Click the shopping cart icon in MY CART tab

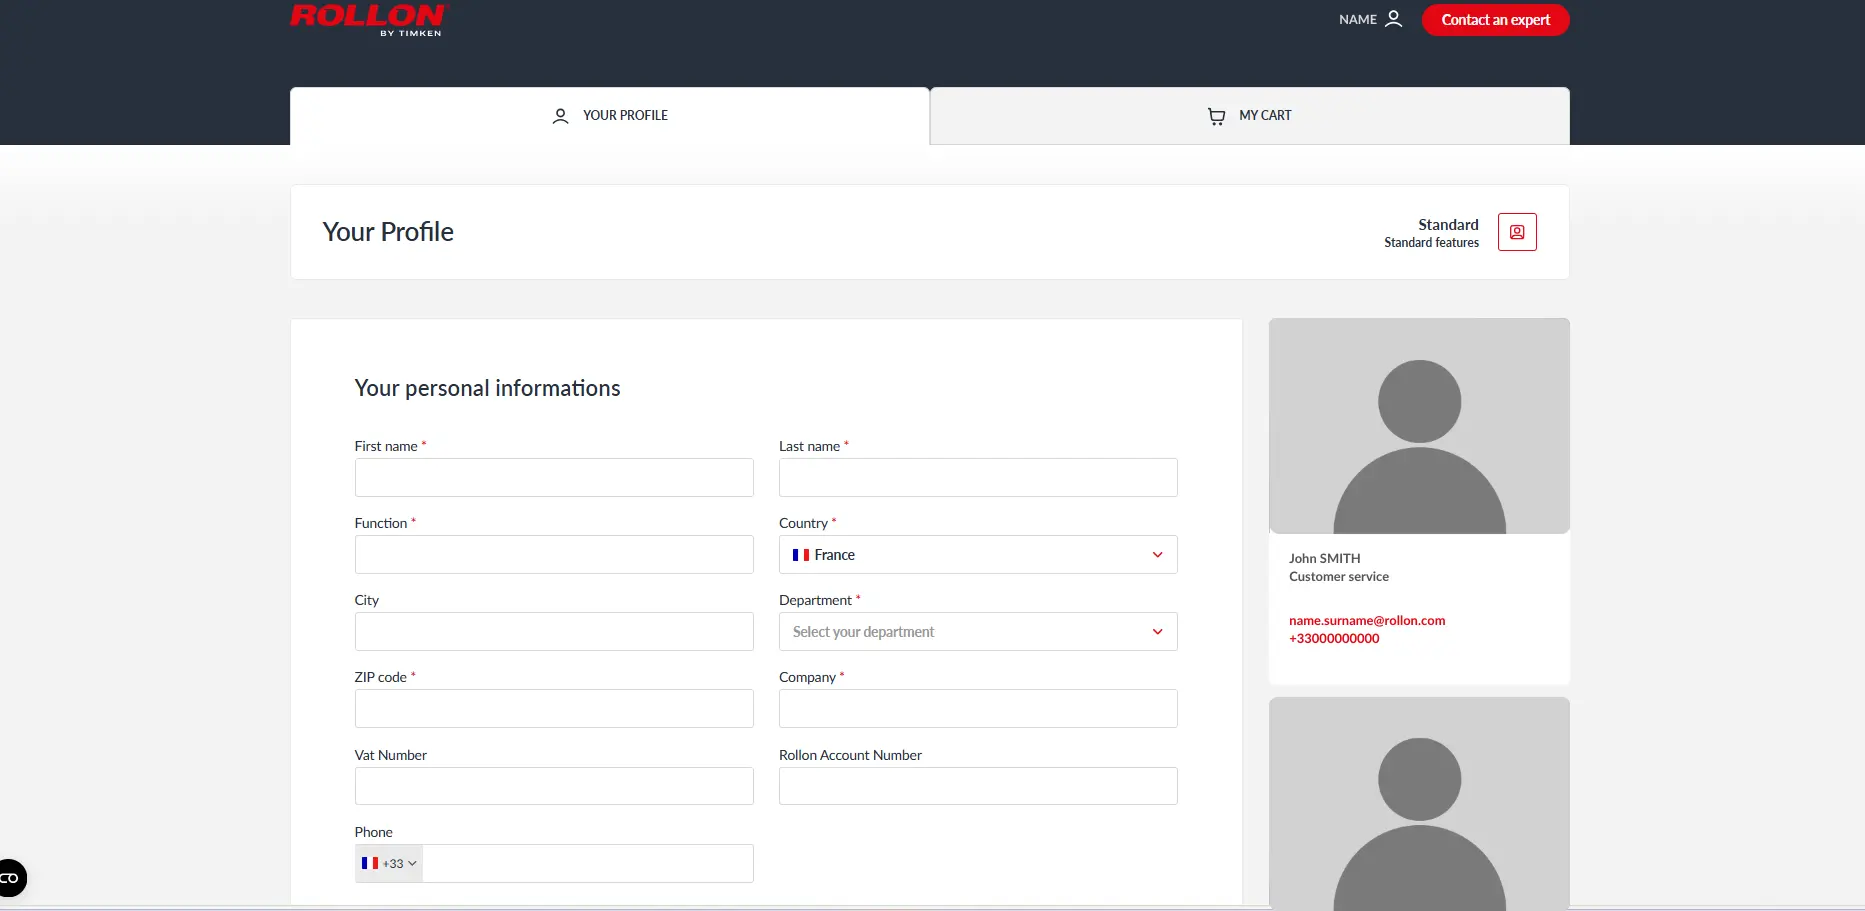point(1216,116)
